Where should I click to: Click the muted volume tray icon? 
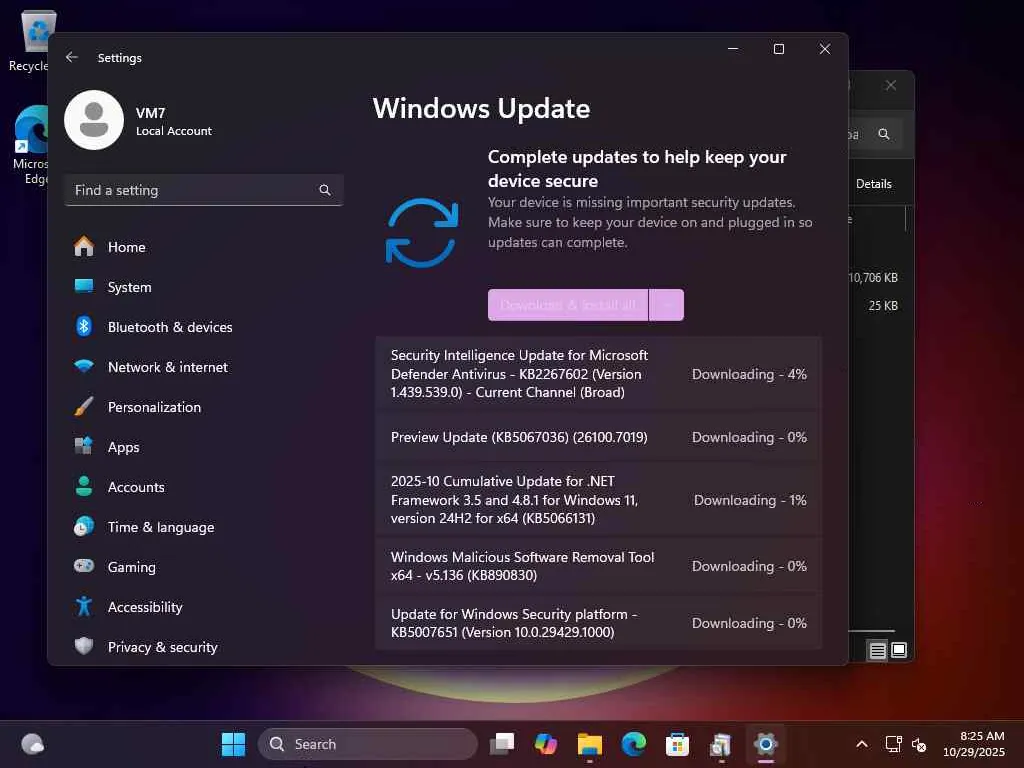pyautogui.click(x=919, y=744)
